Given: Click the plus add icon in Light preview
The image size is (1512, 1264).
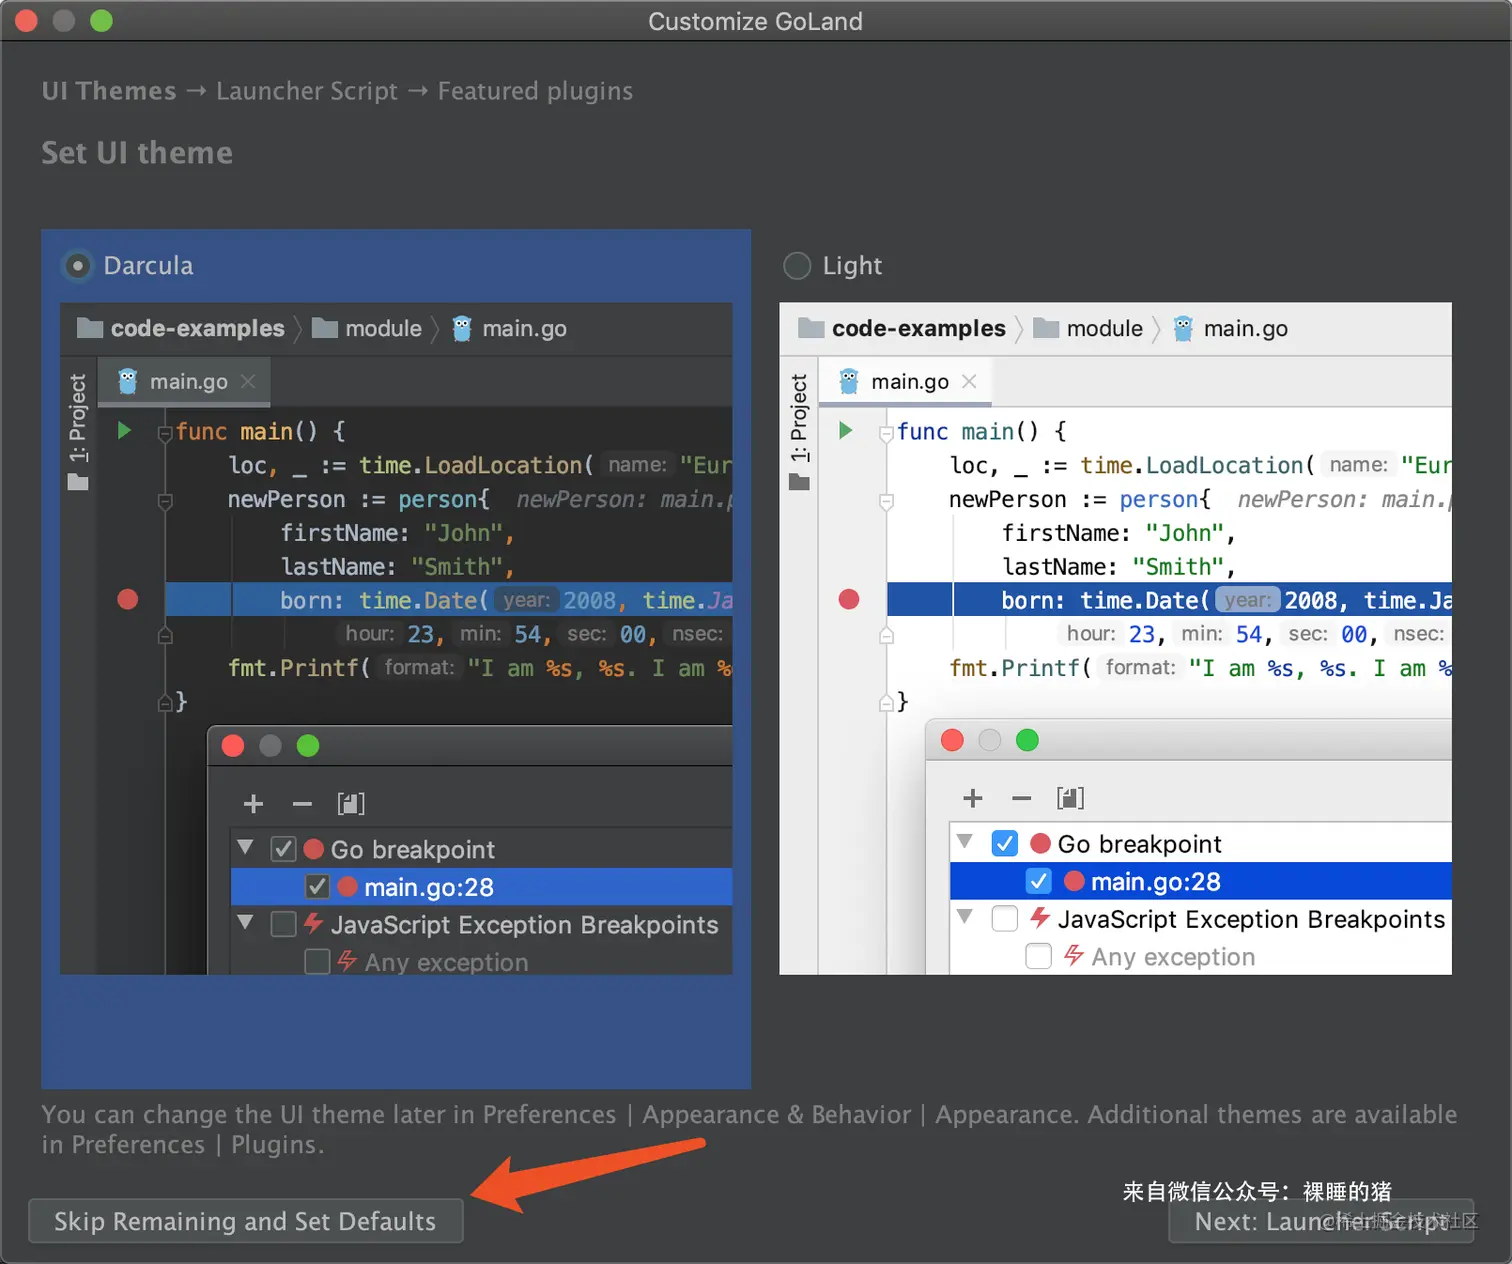Looking at the screenshot, I should click(973, 798).
